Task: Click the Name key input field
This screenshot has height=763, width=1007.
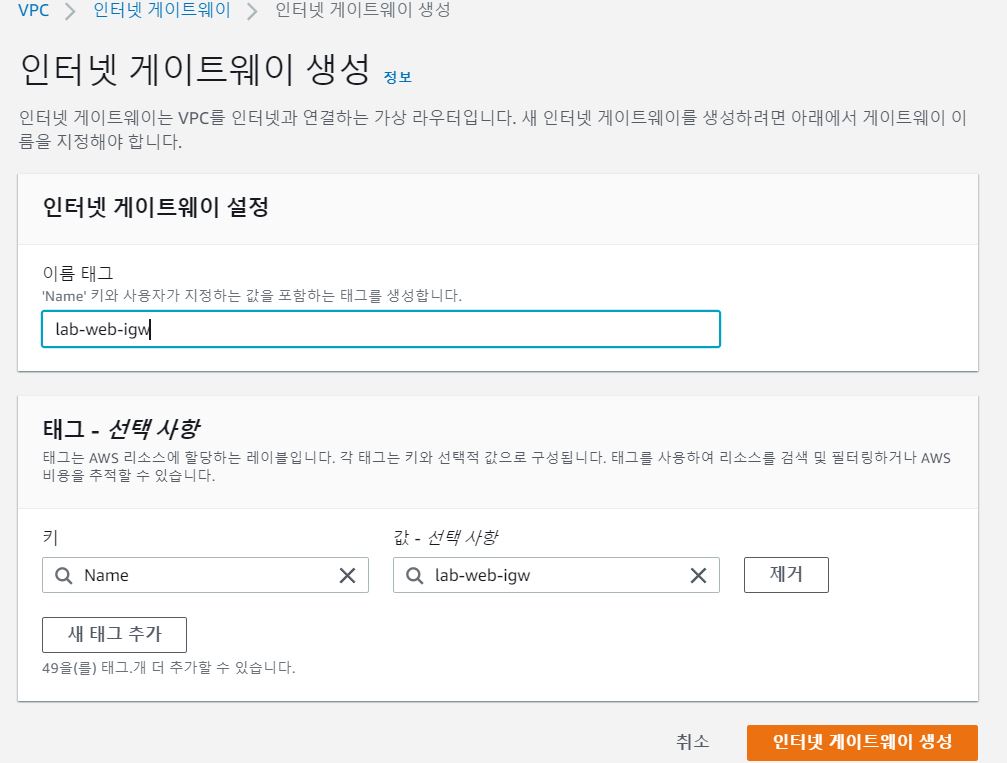Action: [206, 575]
